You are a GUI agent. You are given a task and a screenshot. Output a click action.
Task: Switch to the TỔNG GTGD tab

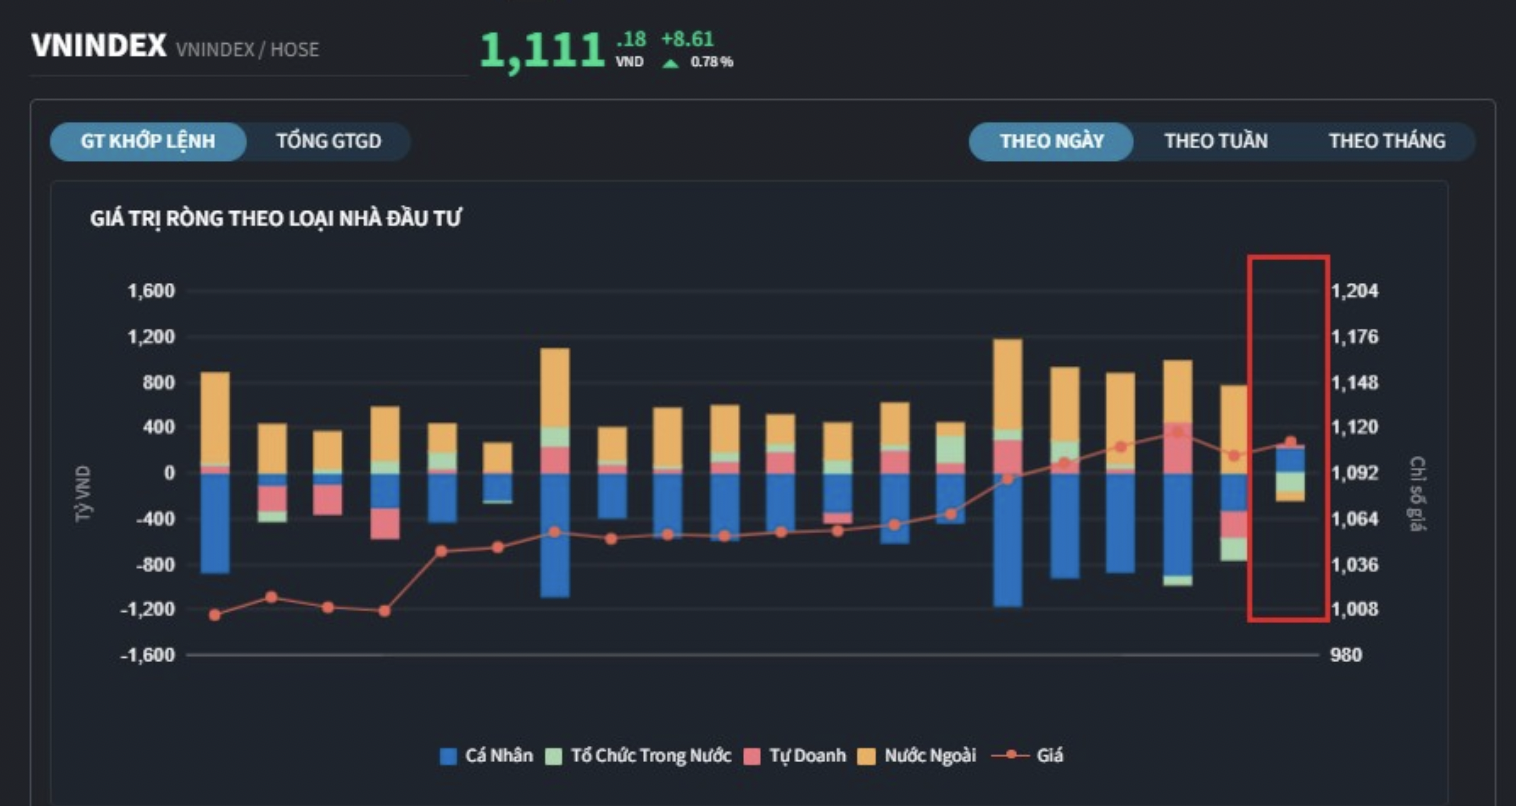tap(328, 141)
